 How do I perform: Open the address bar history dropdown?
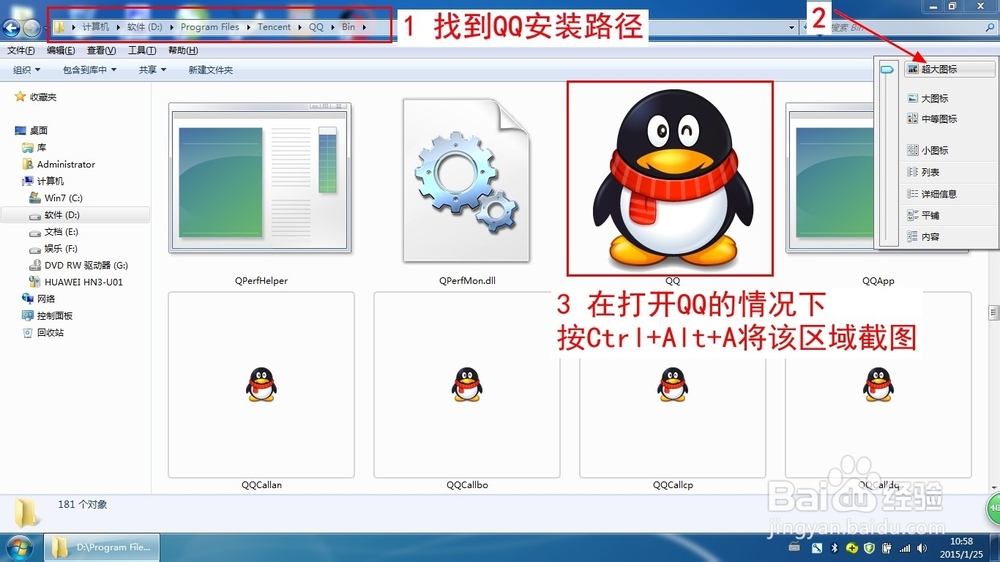pyautogui.click(x=791, y=27)
